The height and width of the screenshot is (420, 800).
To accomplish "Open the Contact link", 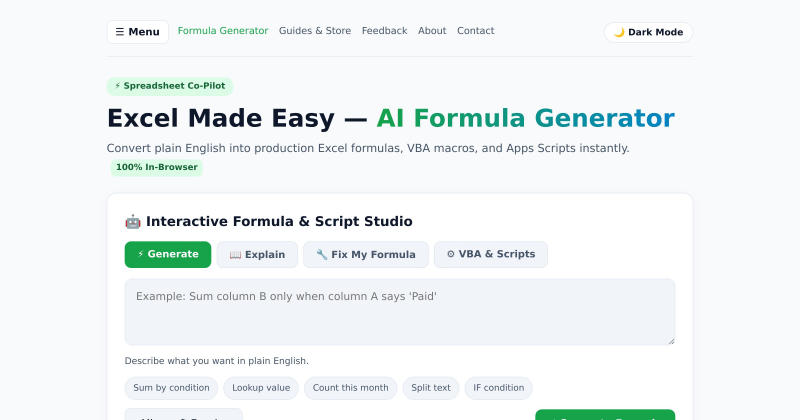I will pos(476,31).
